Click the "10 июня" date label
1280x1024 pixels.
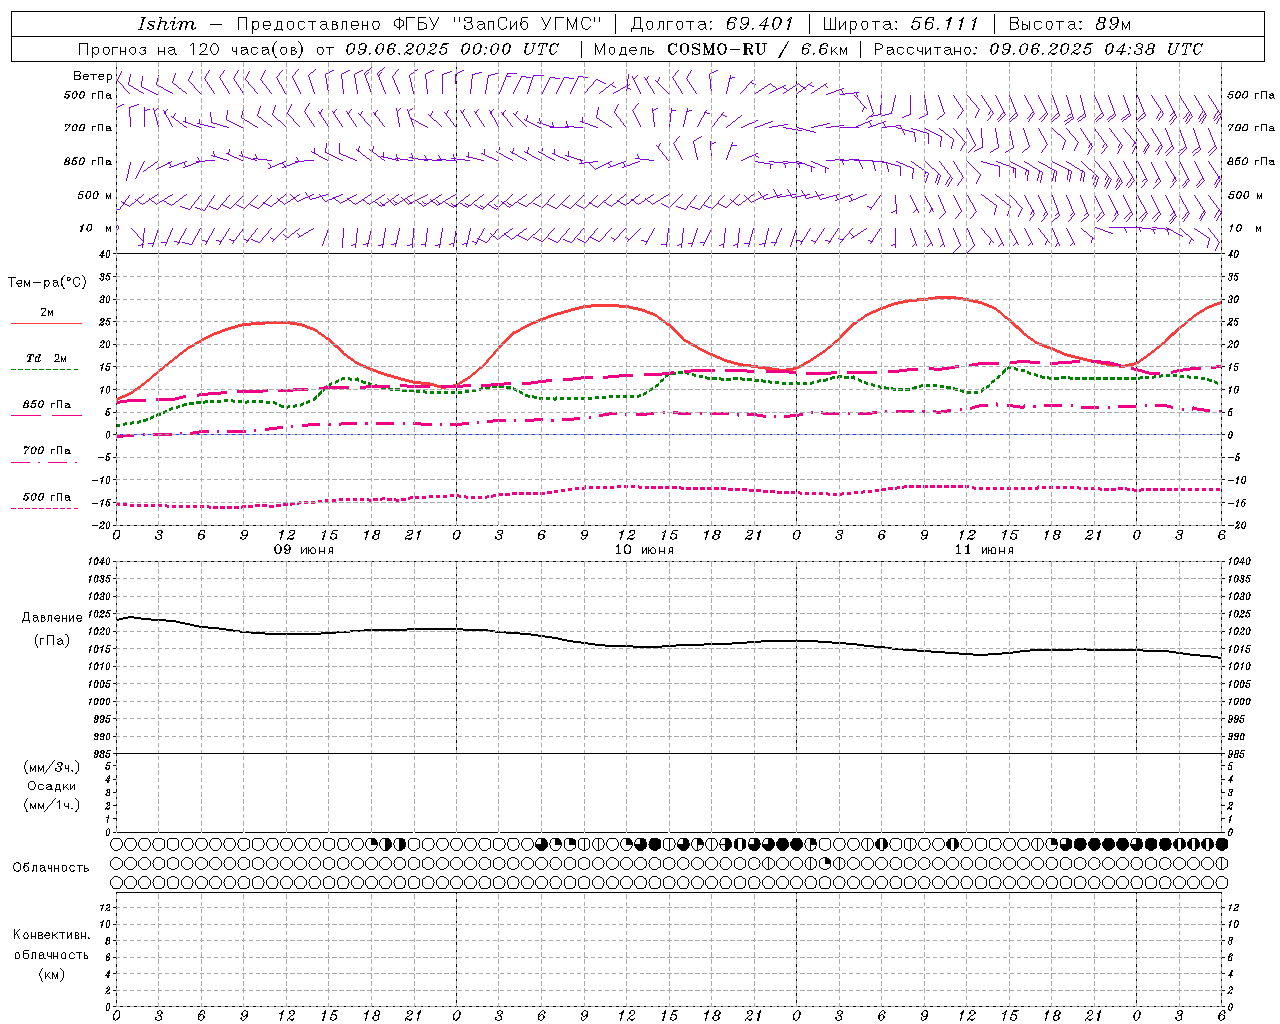click(x=645, y=550)
